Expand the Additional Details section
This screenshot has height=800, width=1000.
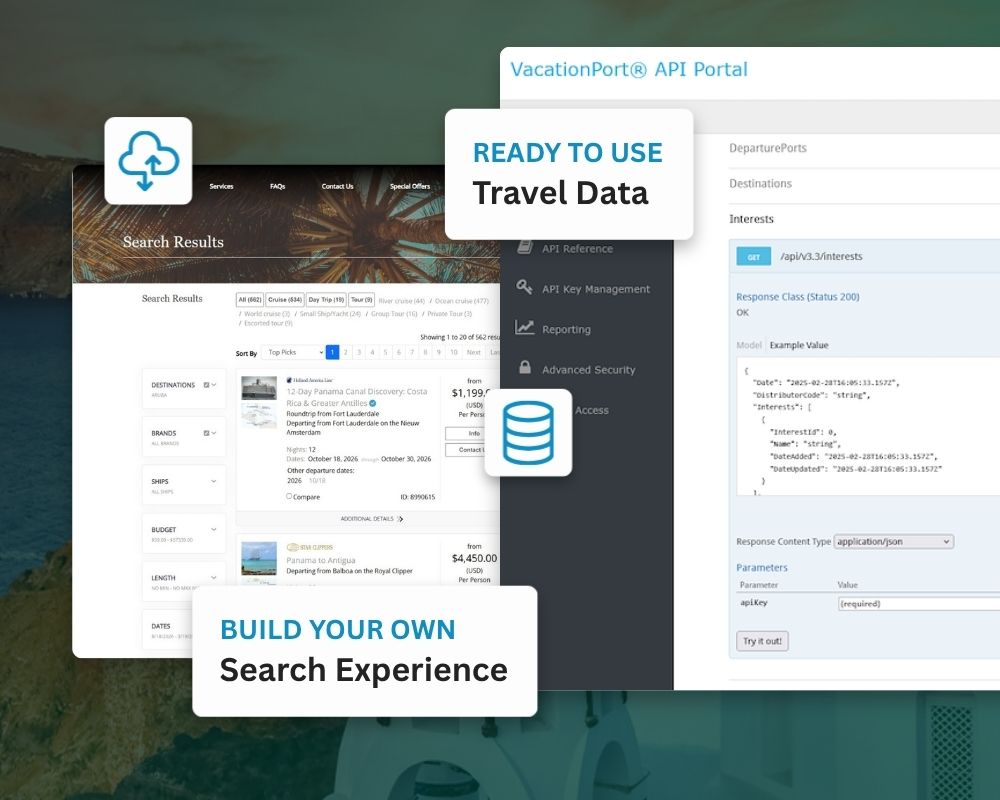click(367, 519)
